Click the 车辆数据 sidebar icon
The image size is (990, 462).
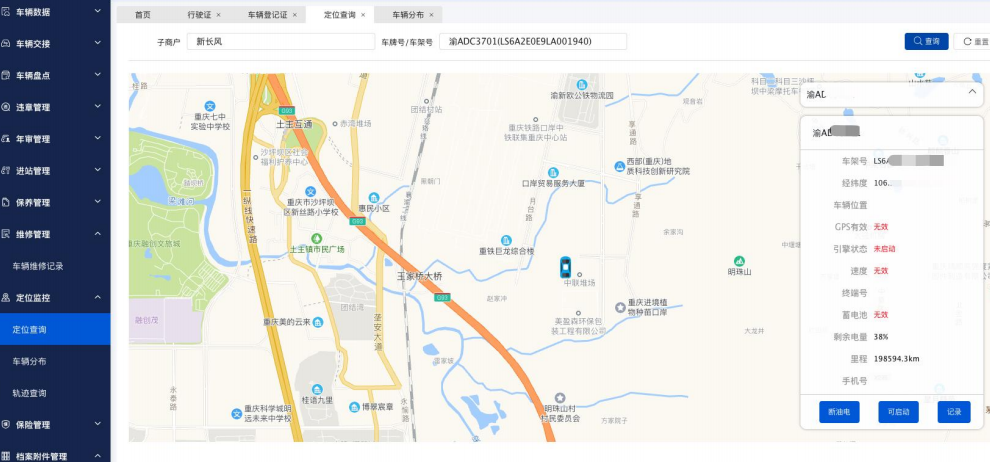pyautogui.click(x=7, y=11)
